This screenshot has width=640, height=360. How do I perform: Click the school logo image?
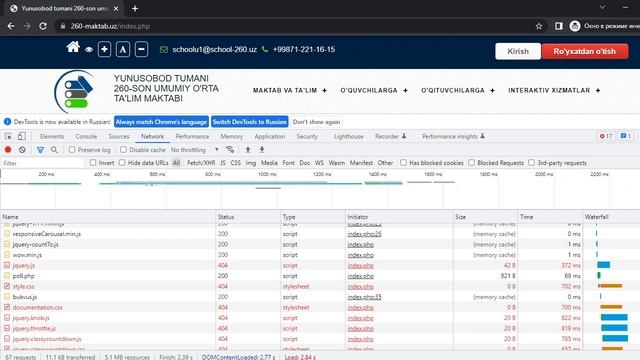coord(75,91)
